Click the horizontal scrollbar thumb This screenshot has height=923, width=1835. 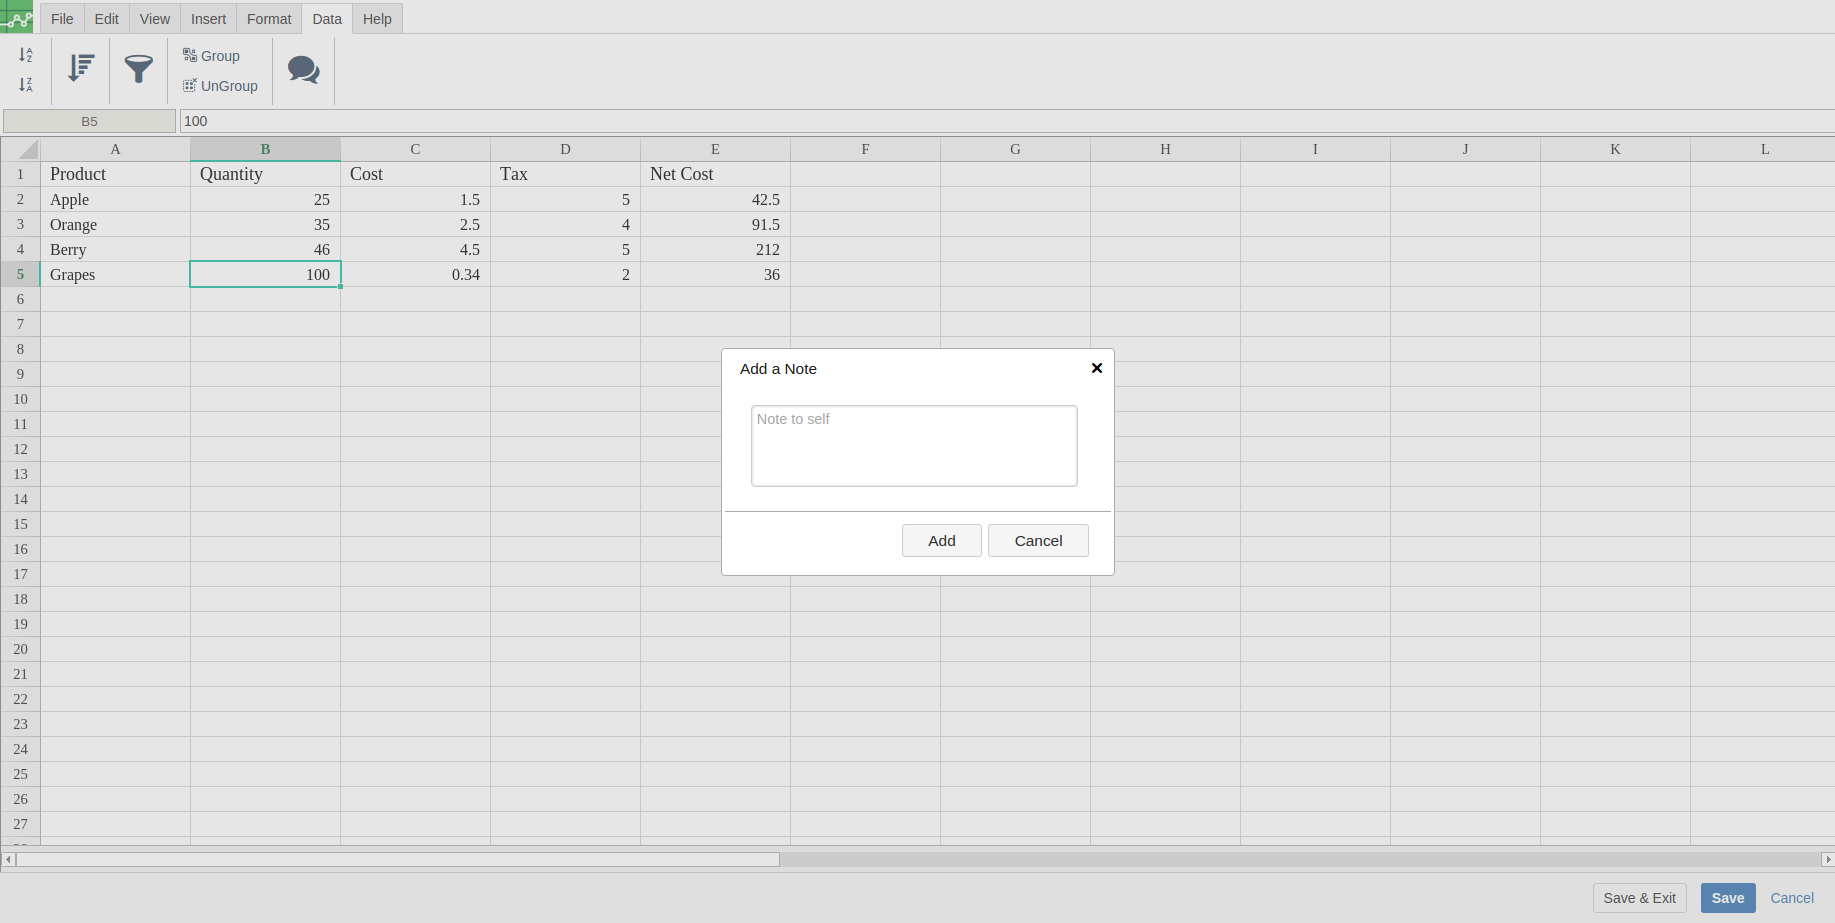pos(397,860)
